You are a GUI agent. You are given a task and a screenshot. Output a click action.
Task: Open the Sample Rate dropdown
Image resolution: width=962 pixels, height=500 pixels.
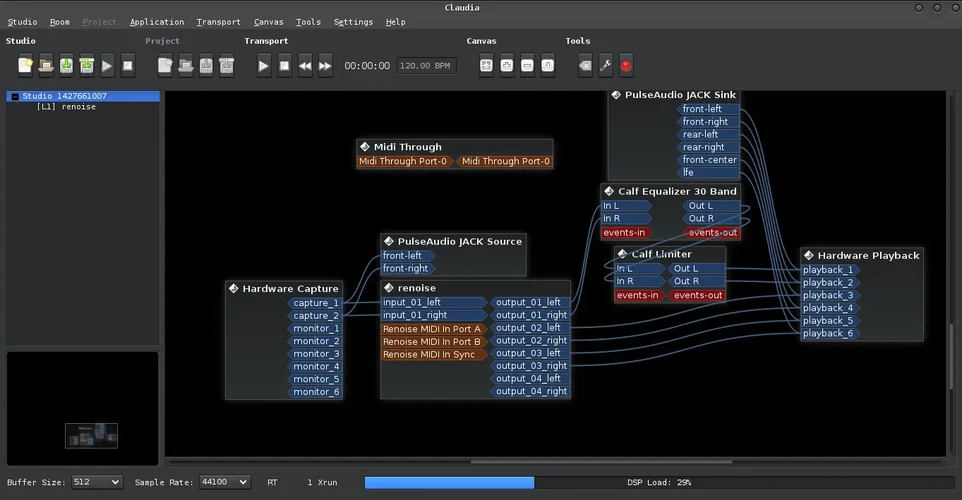(224, 482)
